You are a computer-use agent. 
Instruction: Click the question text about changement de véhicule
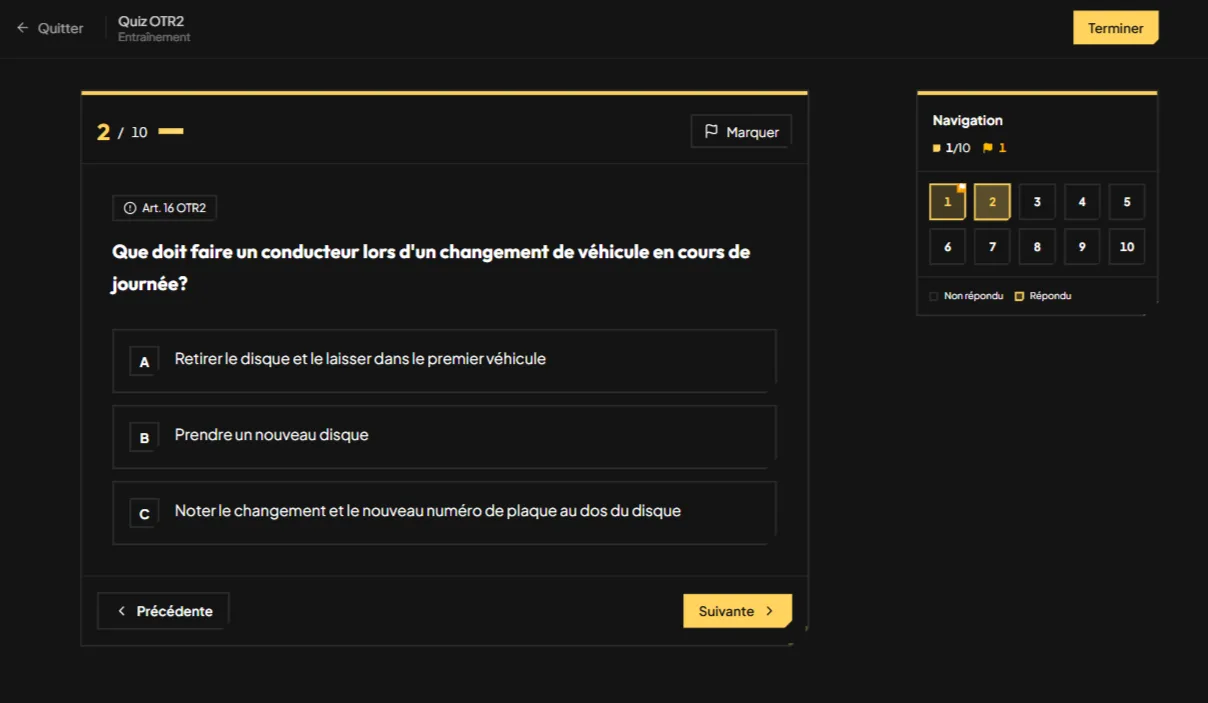(431, 268)
